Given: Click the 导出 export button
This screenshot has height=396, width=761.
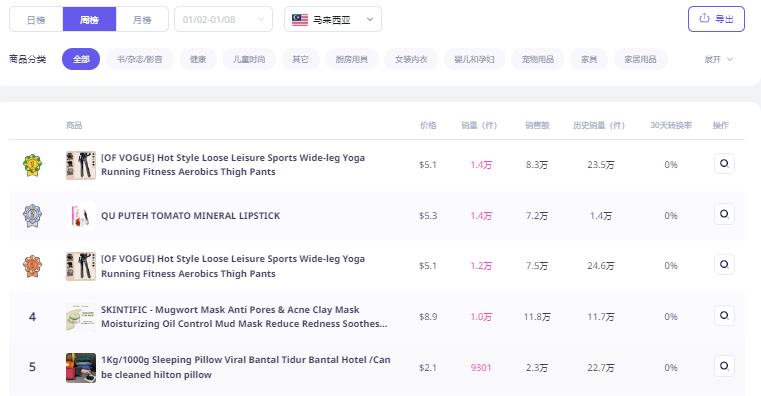Looking at the screenshot, I should click(716, 19).
